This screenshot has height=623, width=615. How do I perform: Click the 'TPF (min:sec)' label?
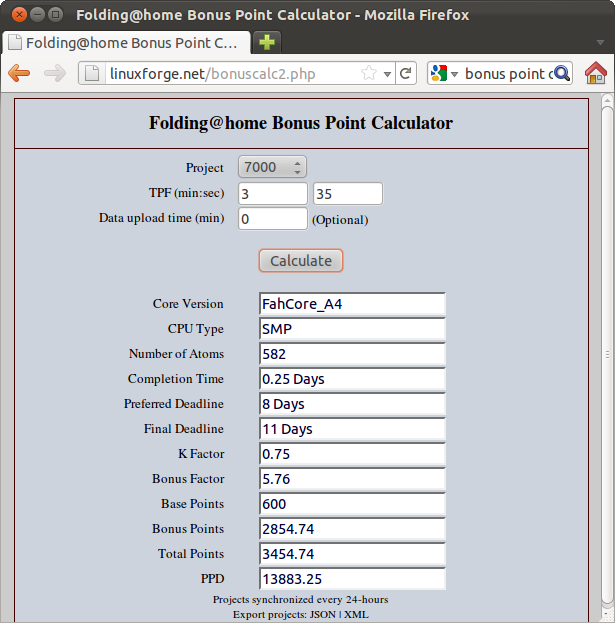(186, 193)
